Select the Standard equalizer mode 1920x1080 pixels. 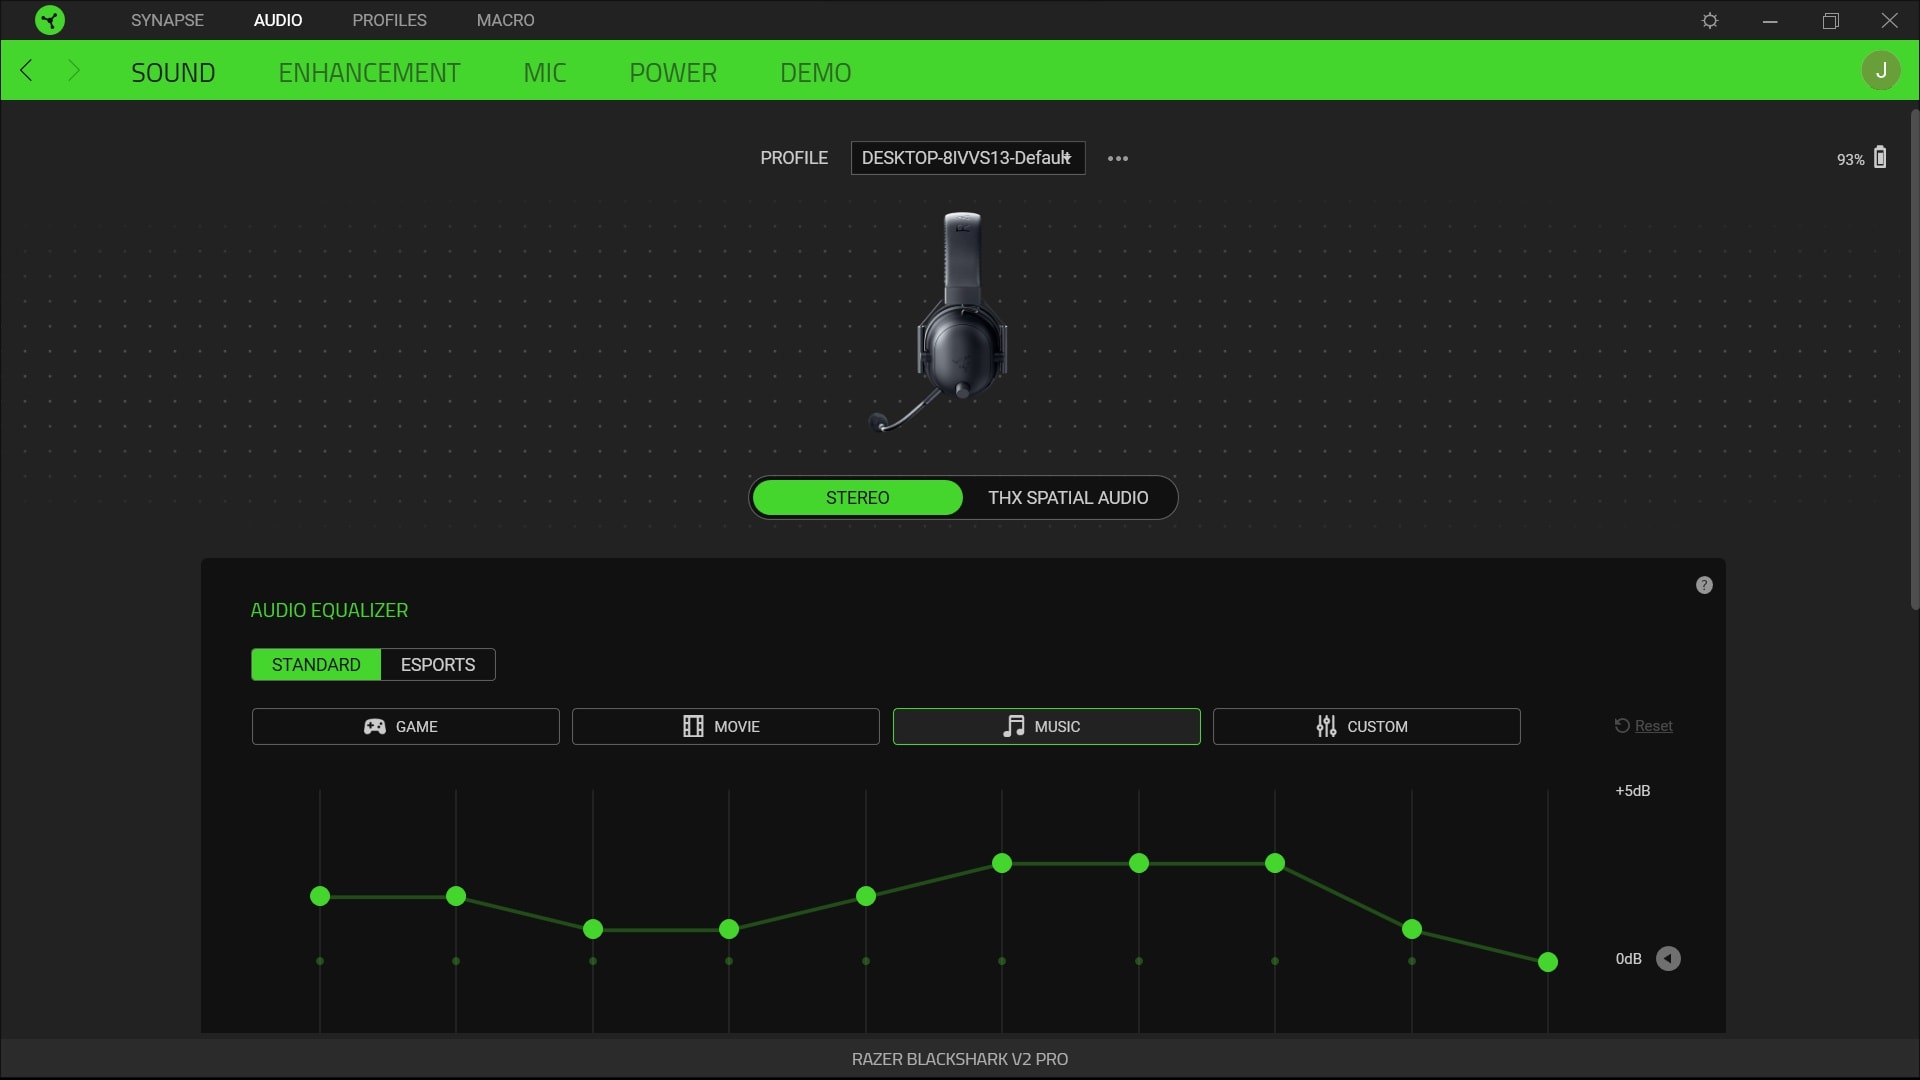tap(316, 665)
